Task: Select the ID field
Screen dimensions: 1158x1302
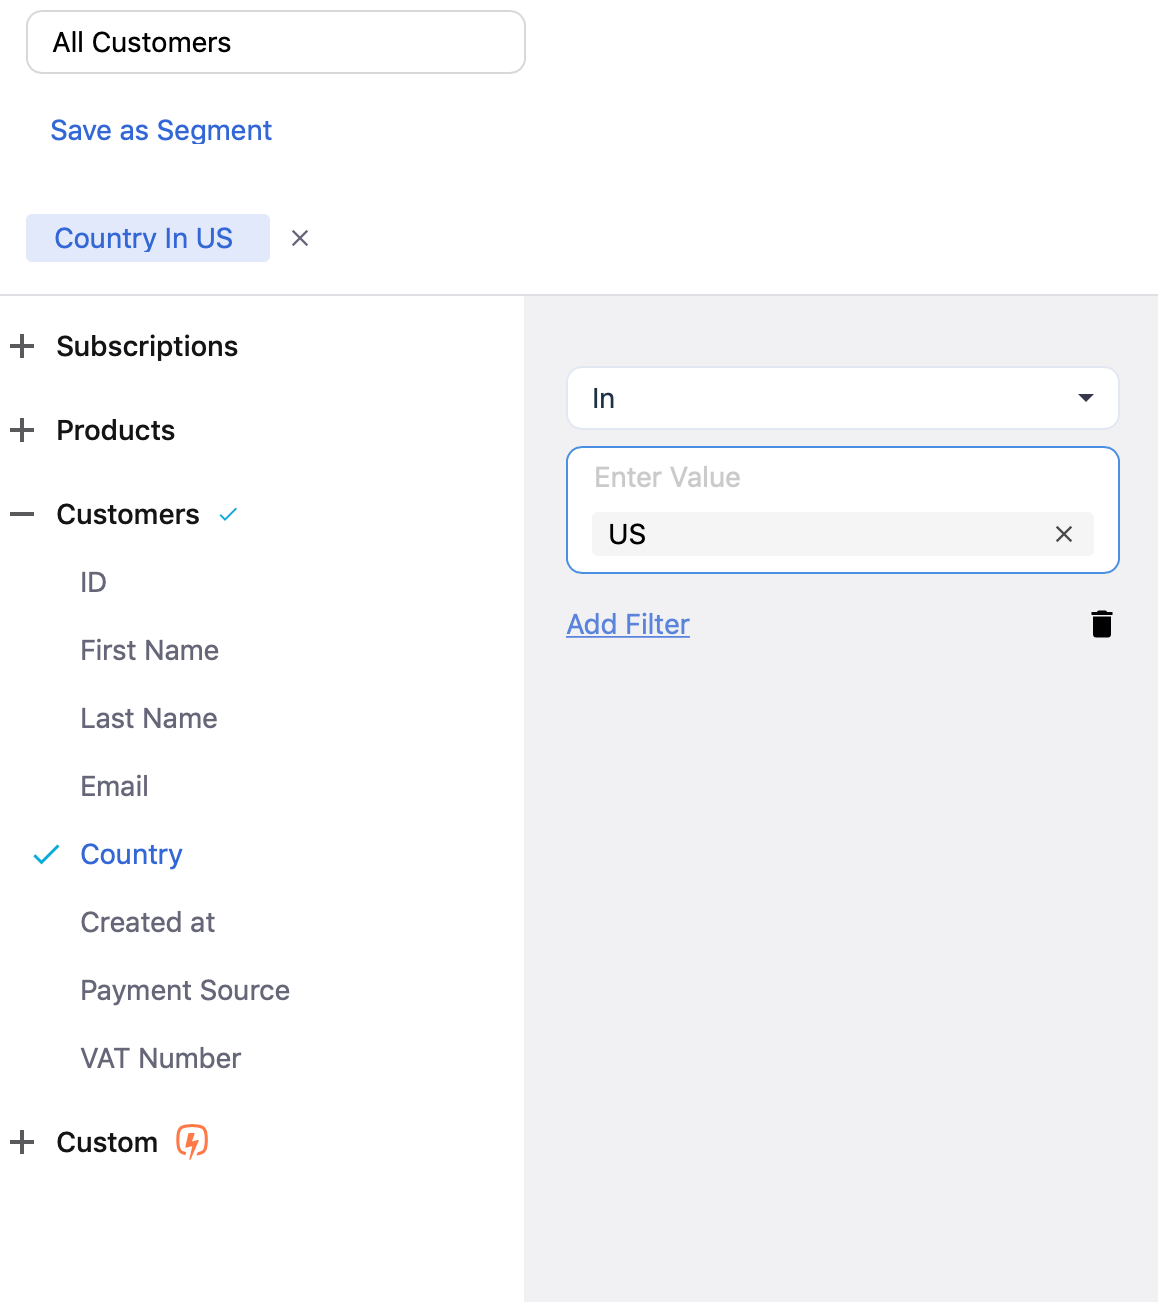Action: click(x=93, y=582)
